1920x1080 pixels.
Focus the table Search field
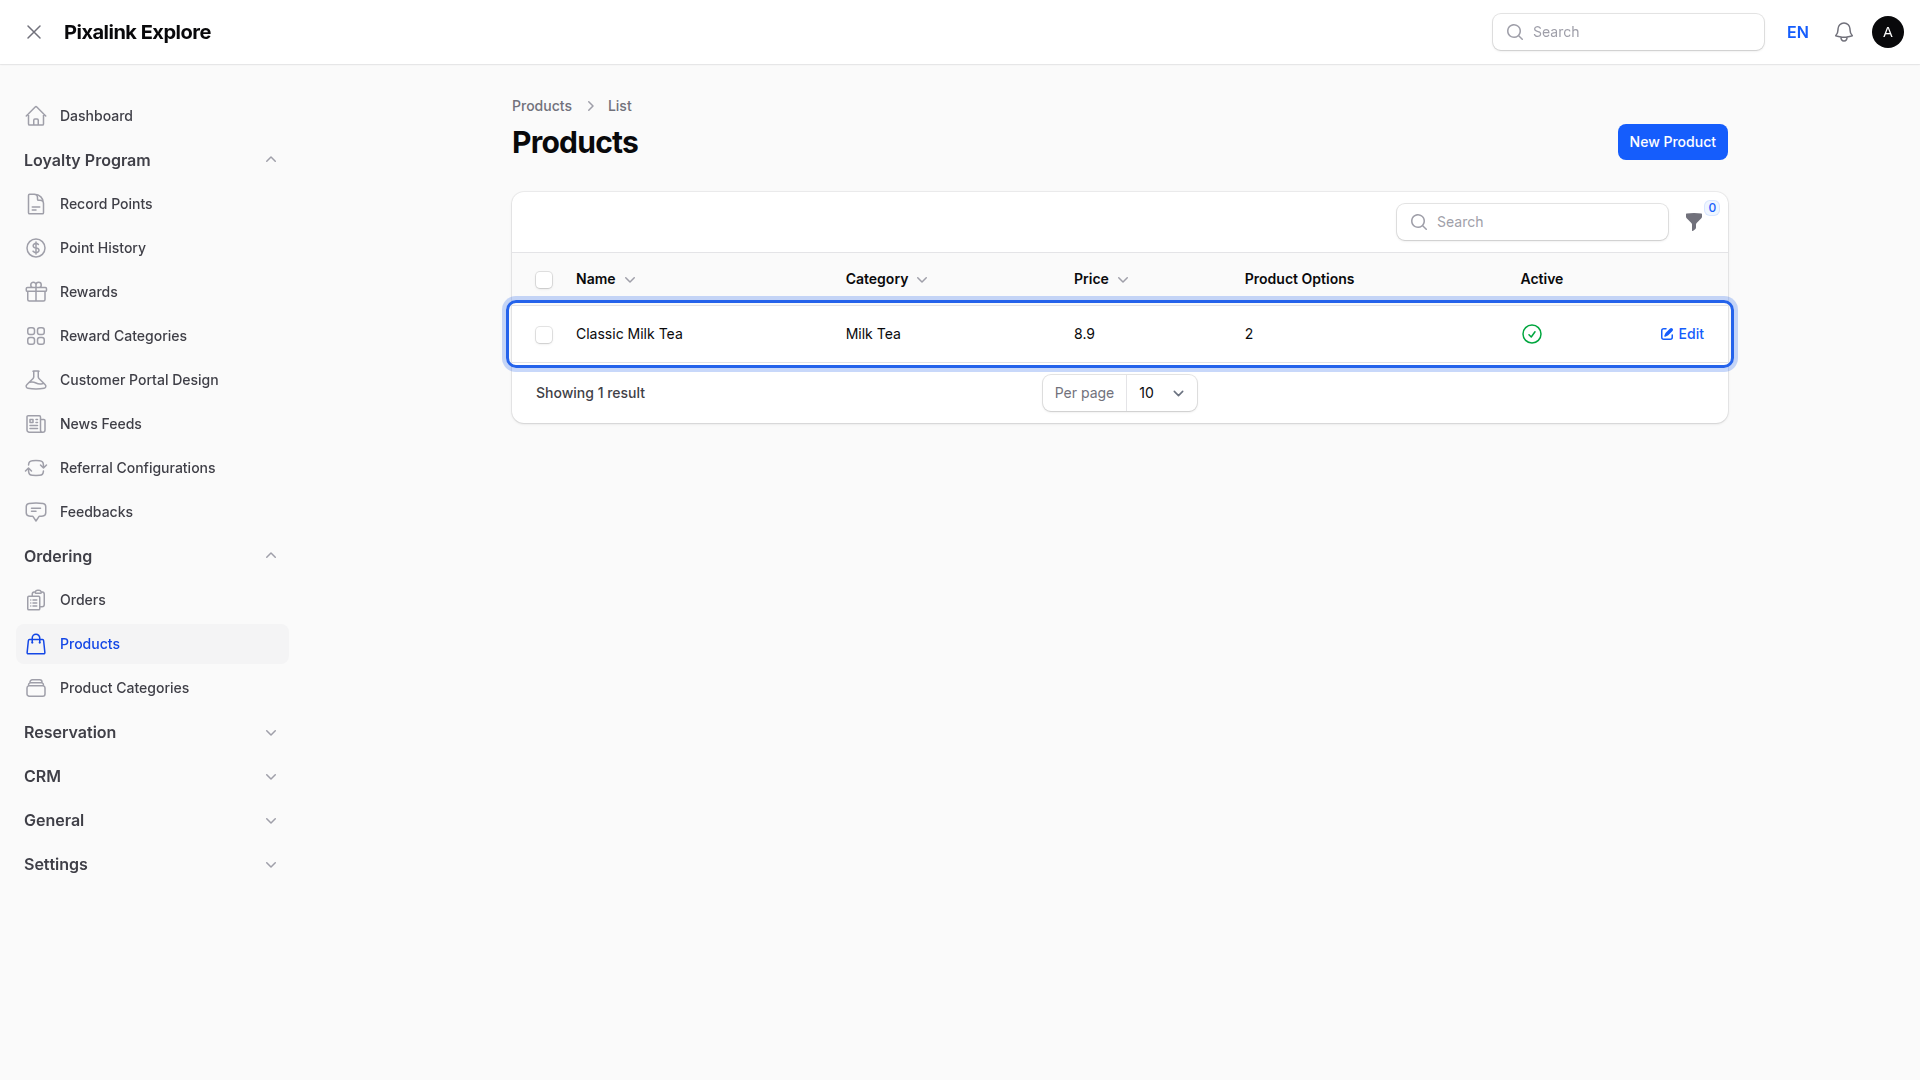[1532, 222]
